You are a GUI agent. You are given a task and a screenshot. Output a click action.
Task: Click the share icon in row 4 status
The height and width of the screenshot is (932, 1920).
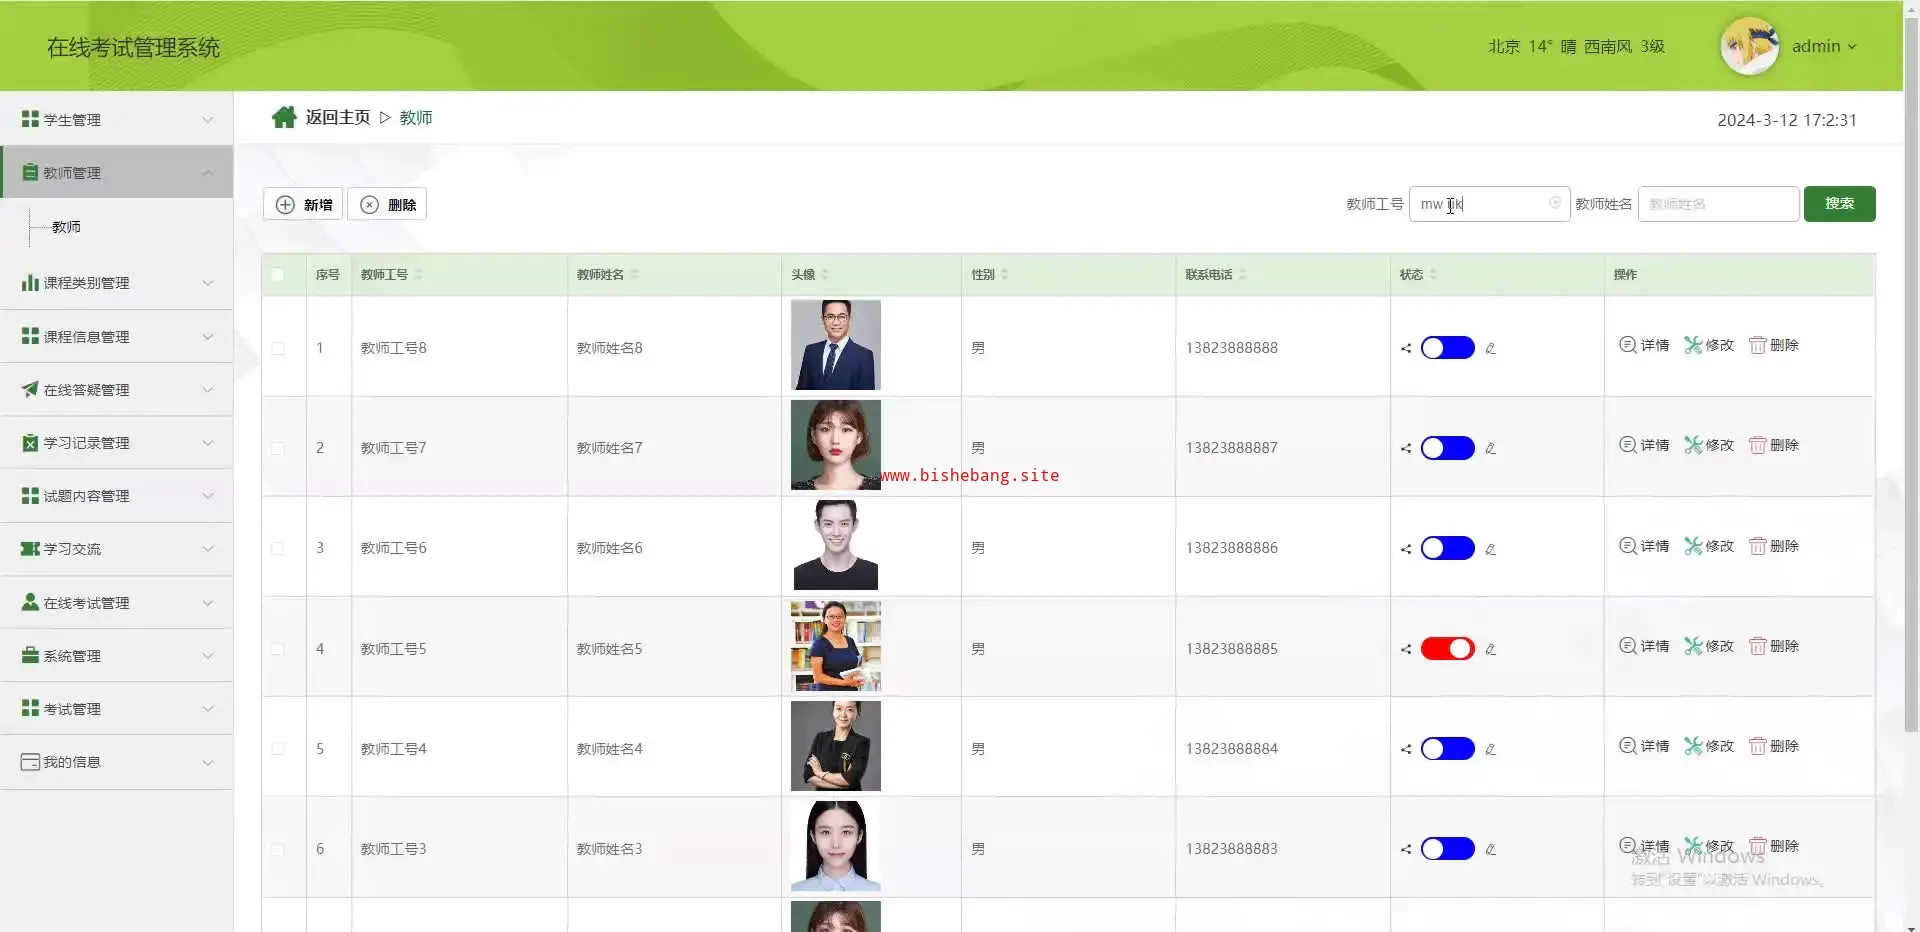coord(1406,649)
